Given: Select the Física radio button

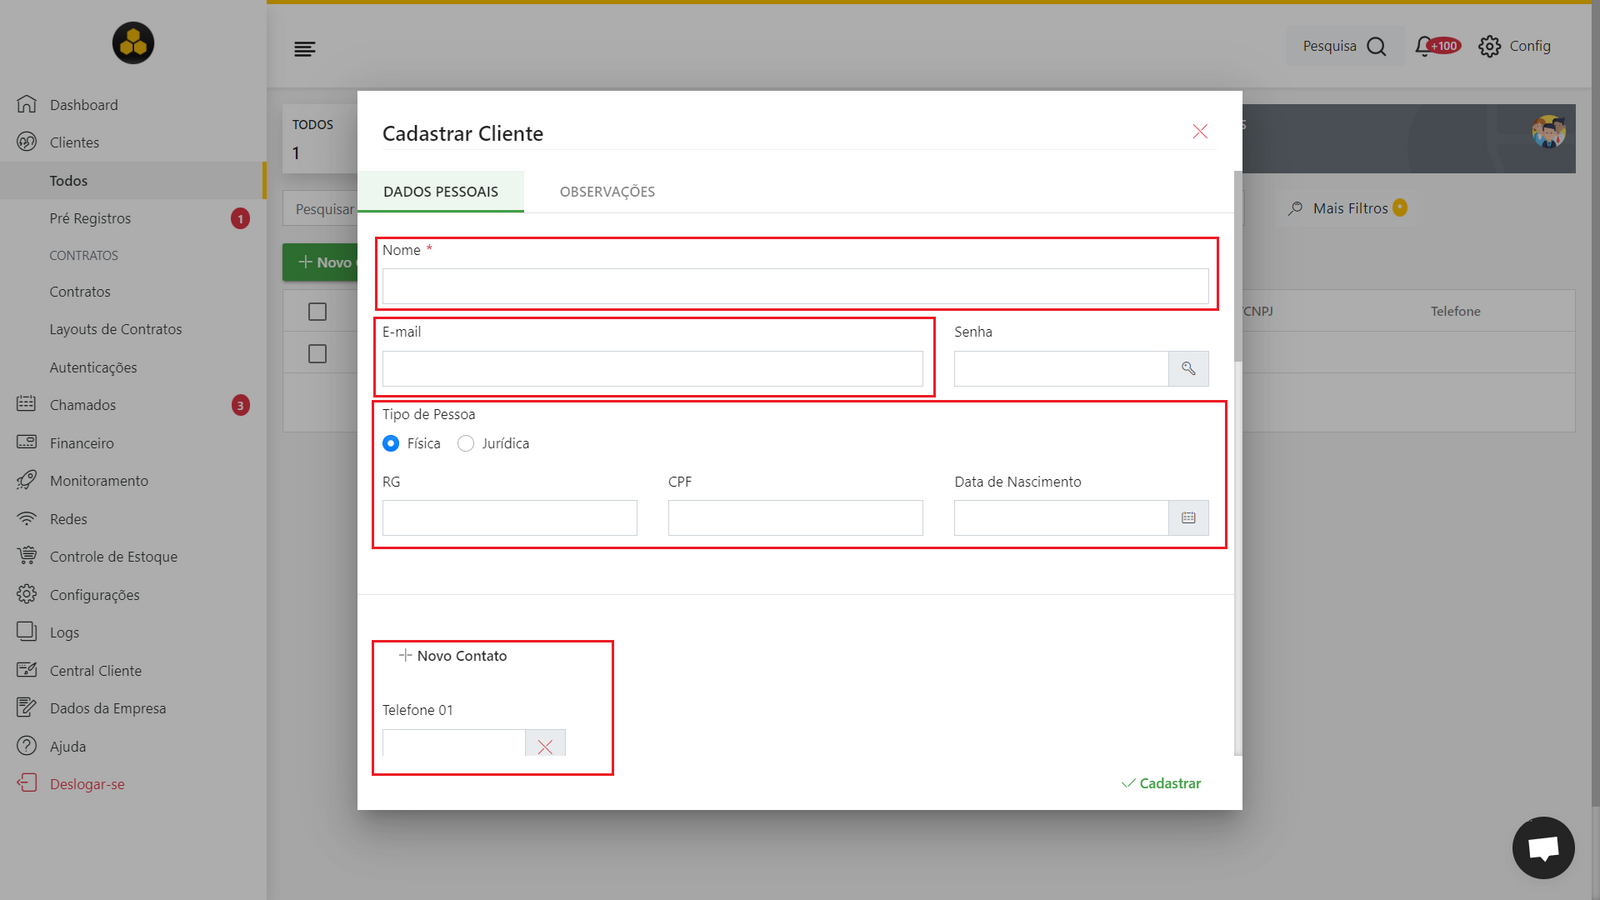Looking at the screenshot, I should [x=391, y=443].
